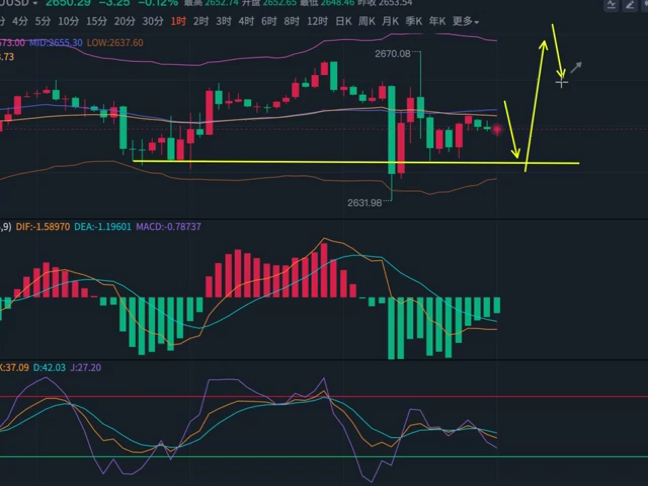The image size is (648, 486).
Task: Select the pencil drawing tool icon
Action: click(630, 5)
